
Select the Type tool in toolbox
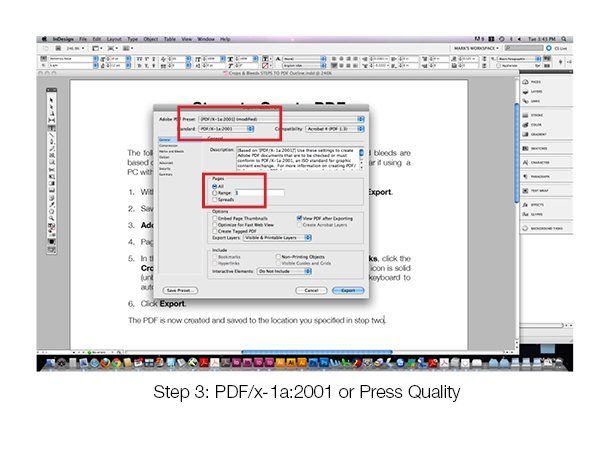52,128
